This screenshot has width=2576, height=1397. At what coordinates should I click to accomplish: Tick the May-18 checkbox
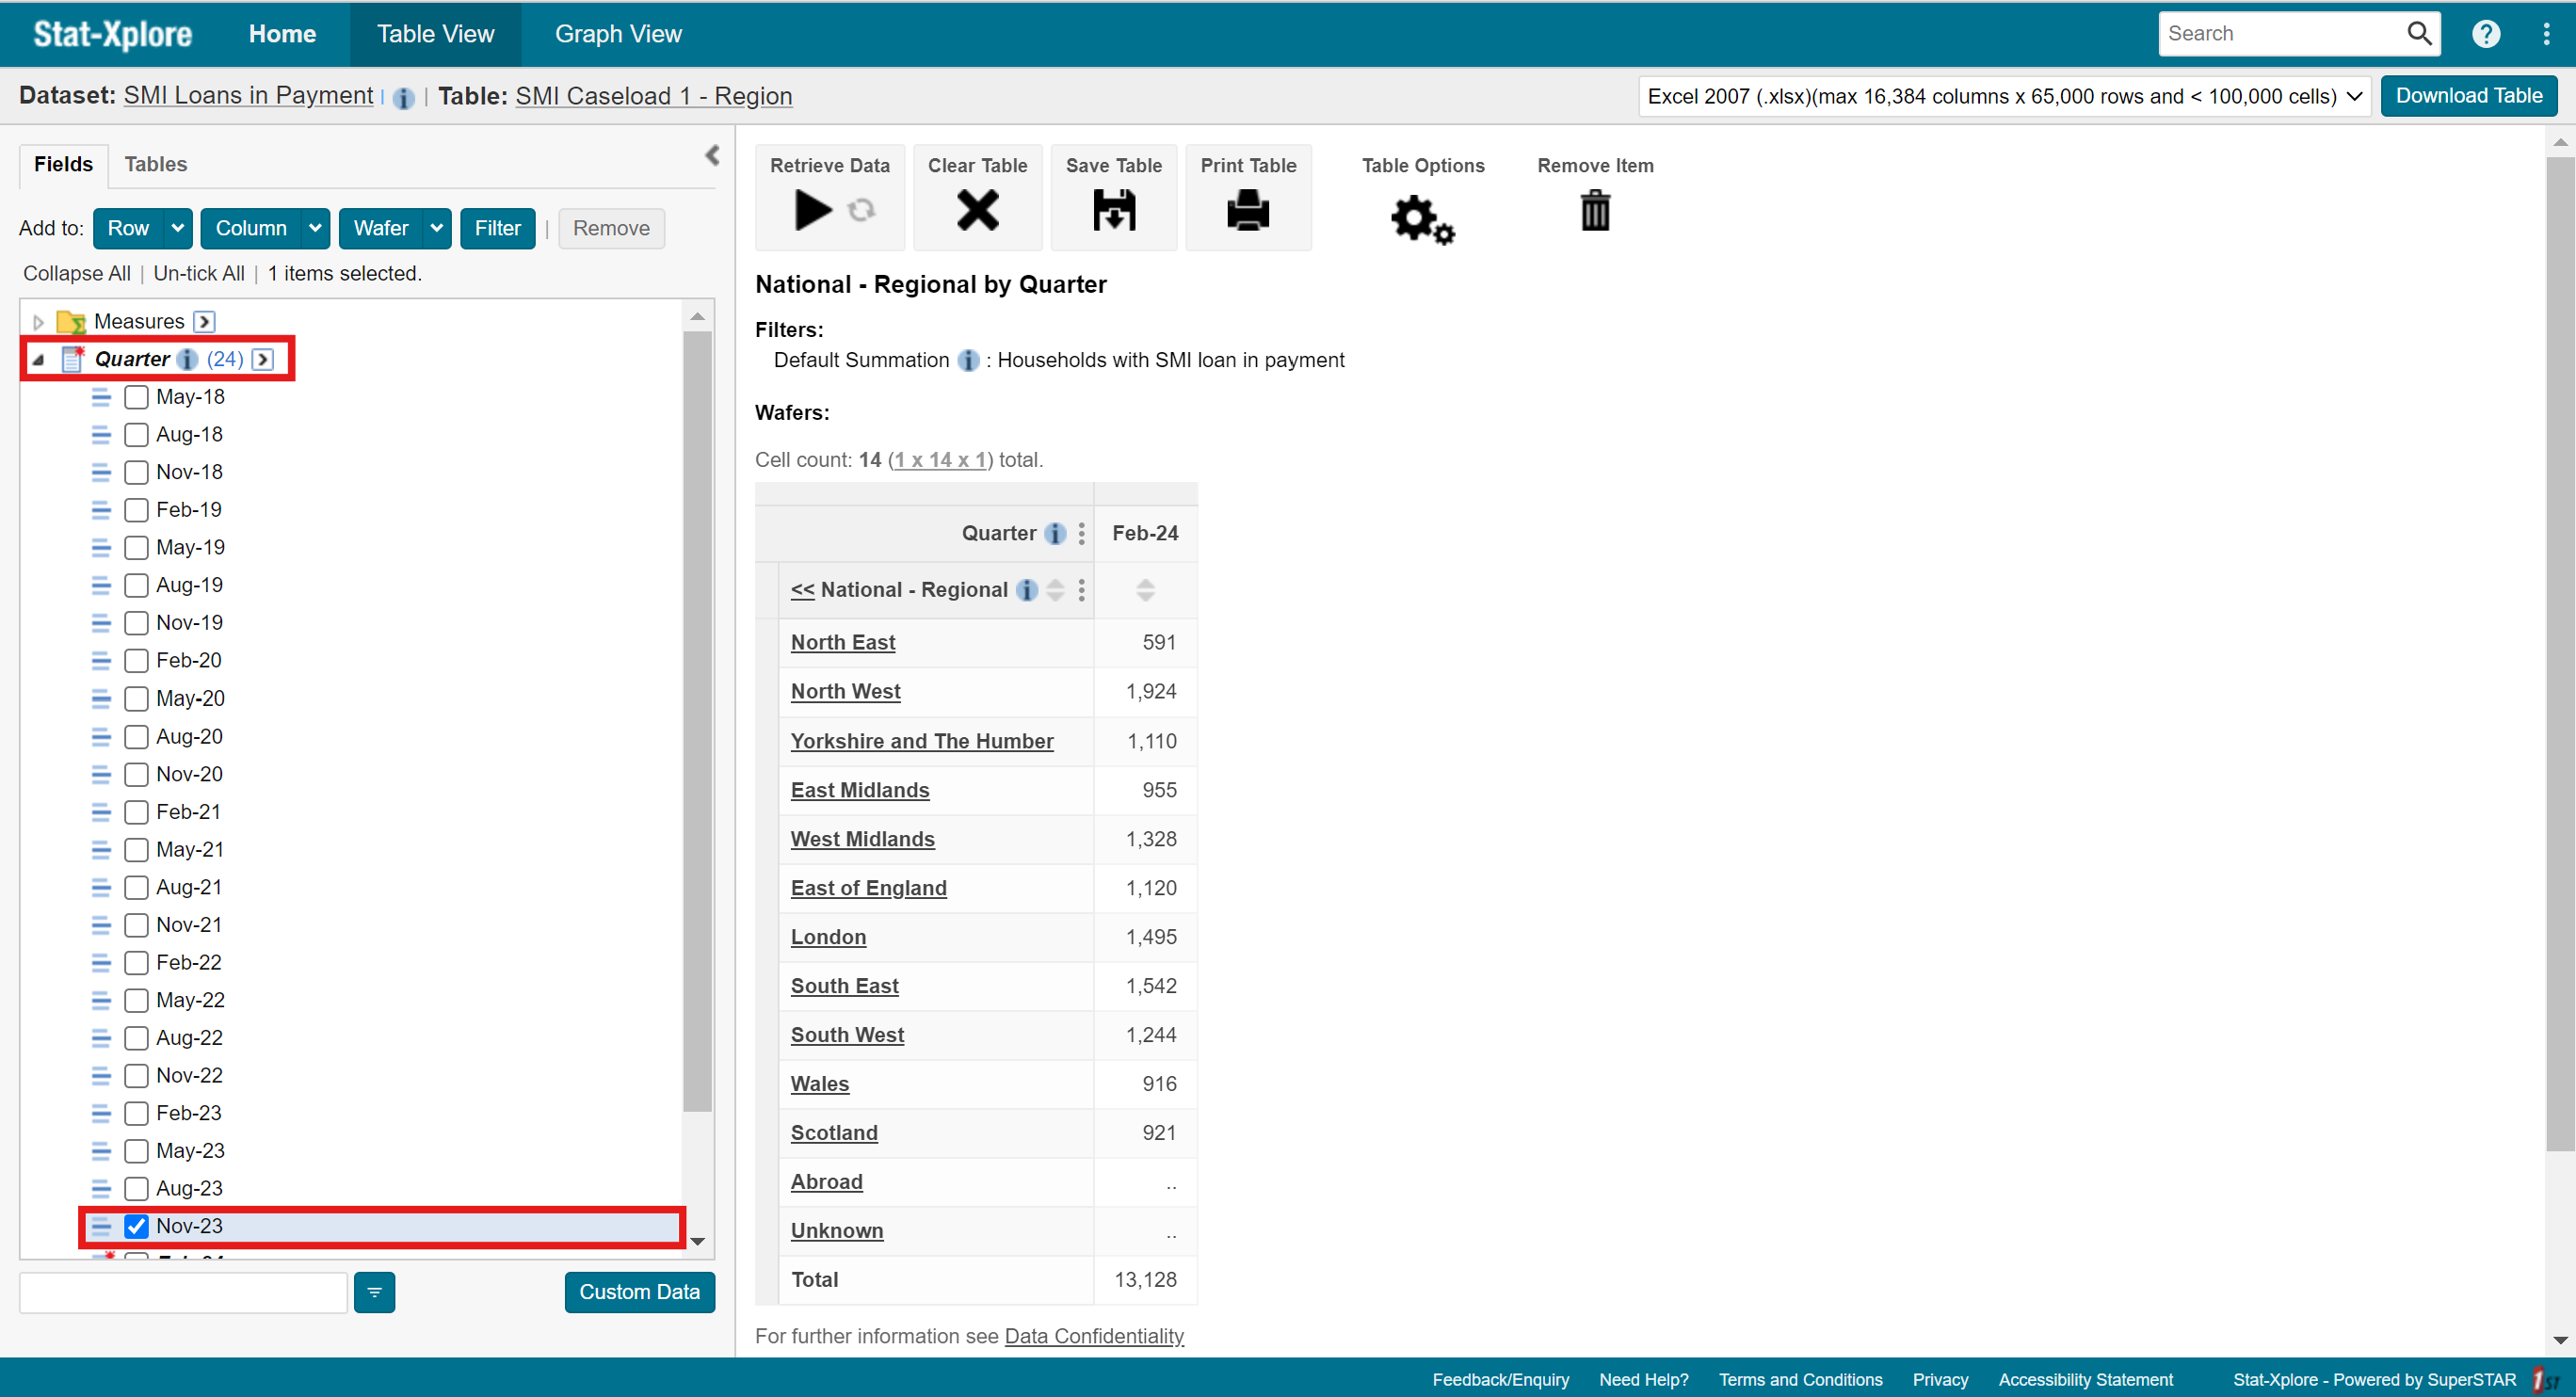point(136,397)
